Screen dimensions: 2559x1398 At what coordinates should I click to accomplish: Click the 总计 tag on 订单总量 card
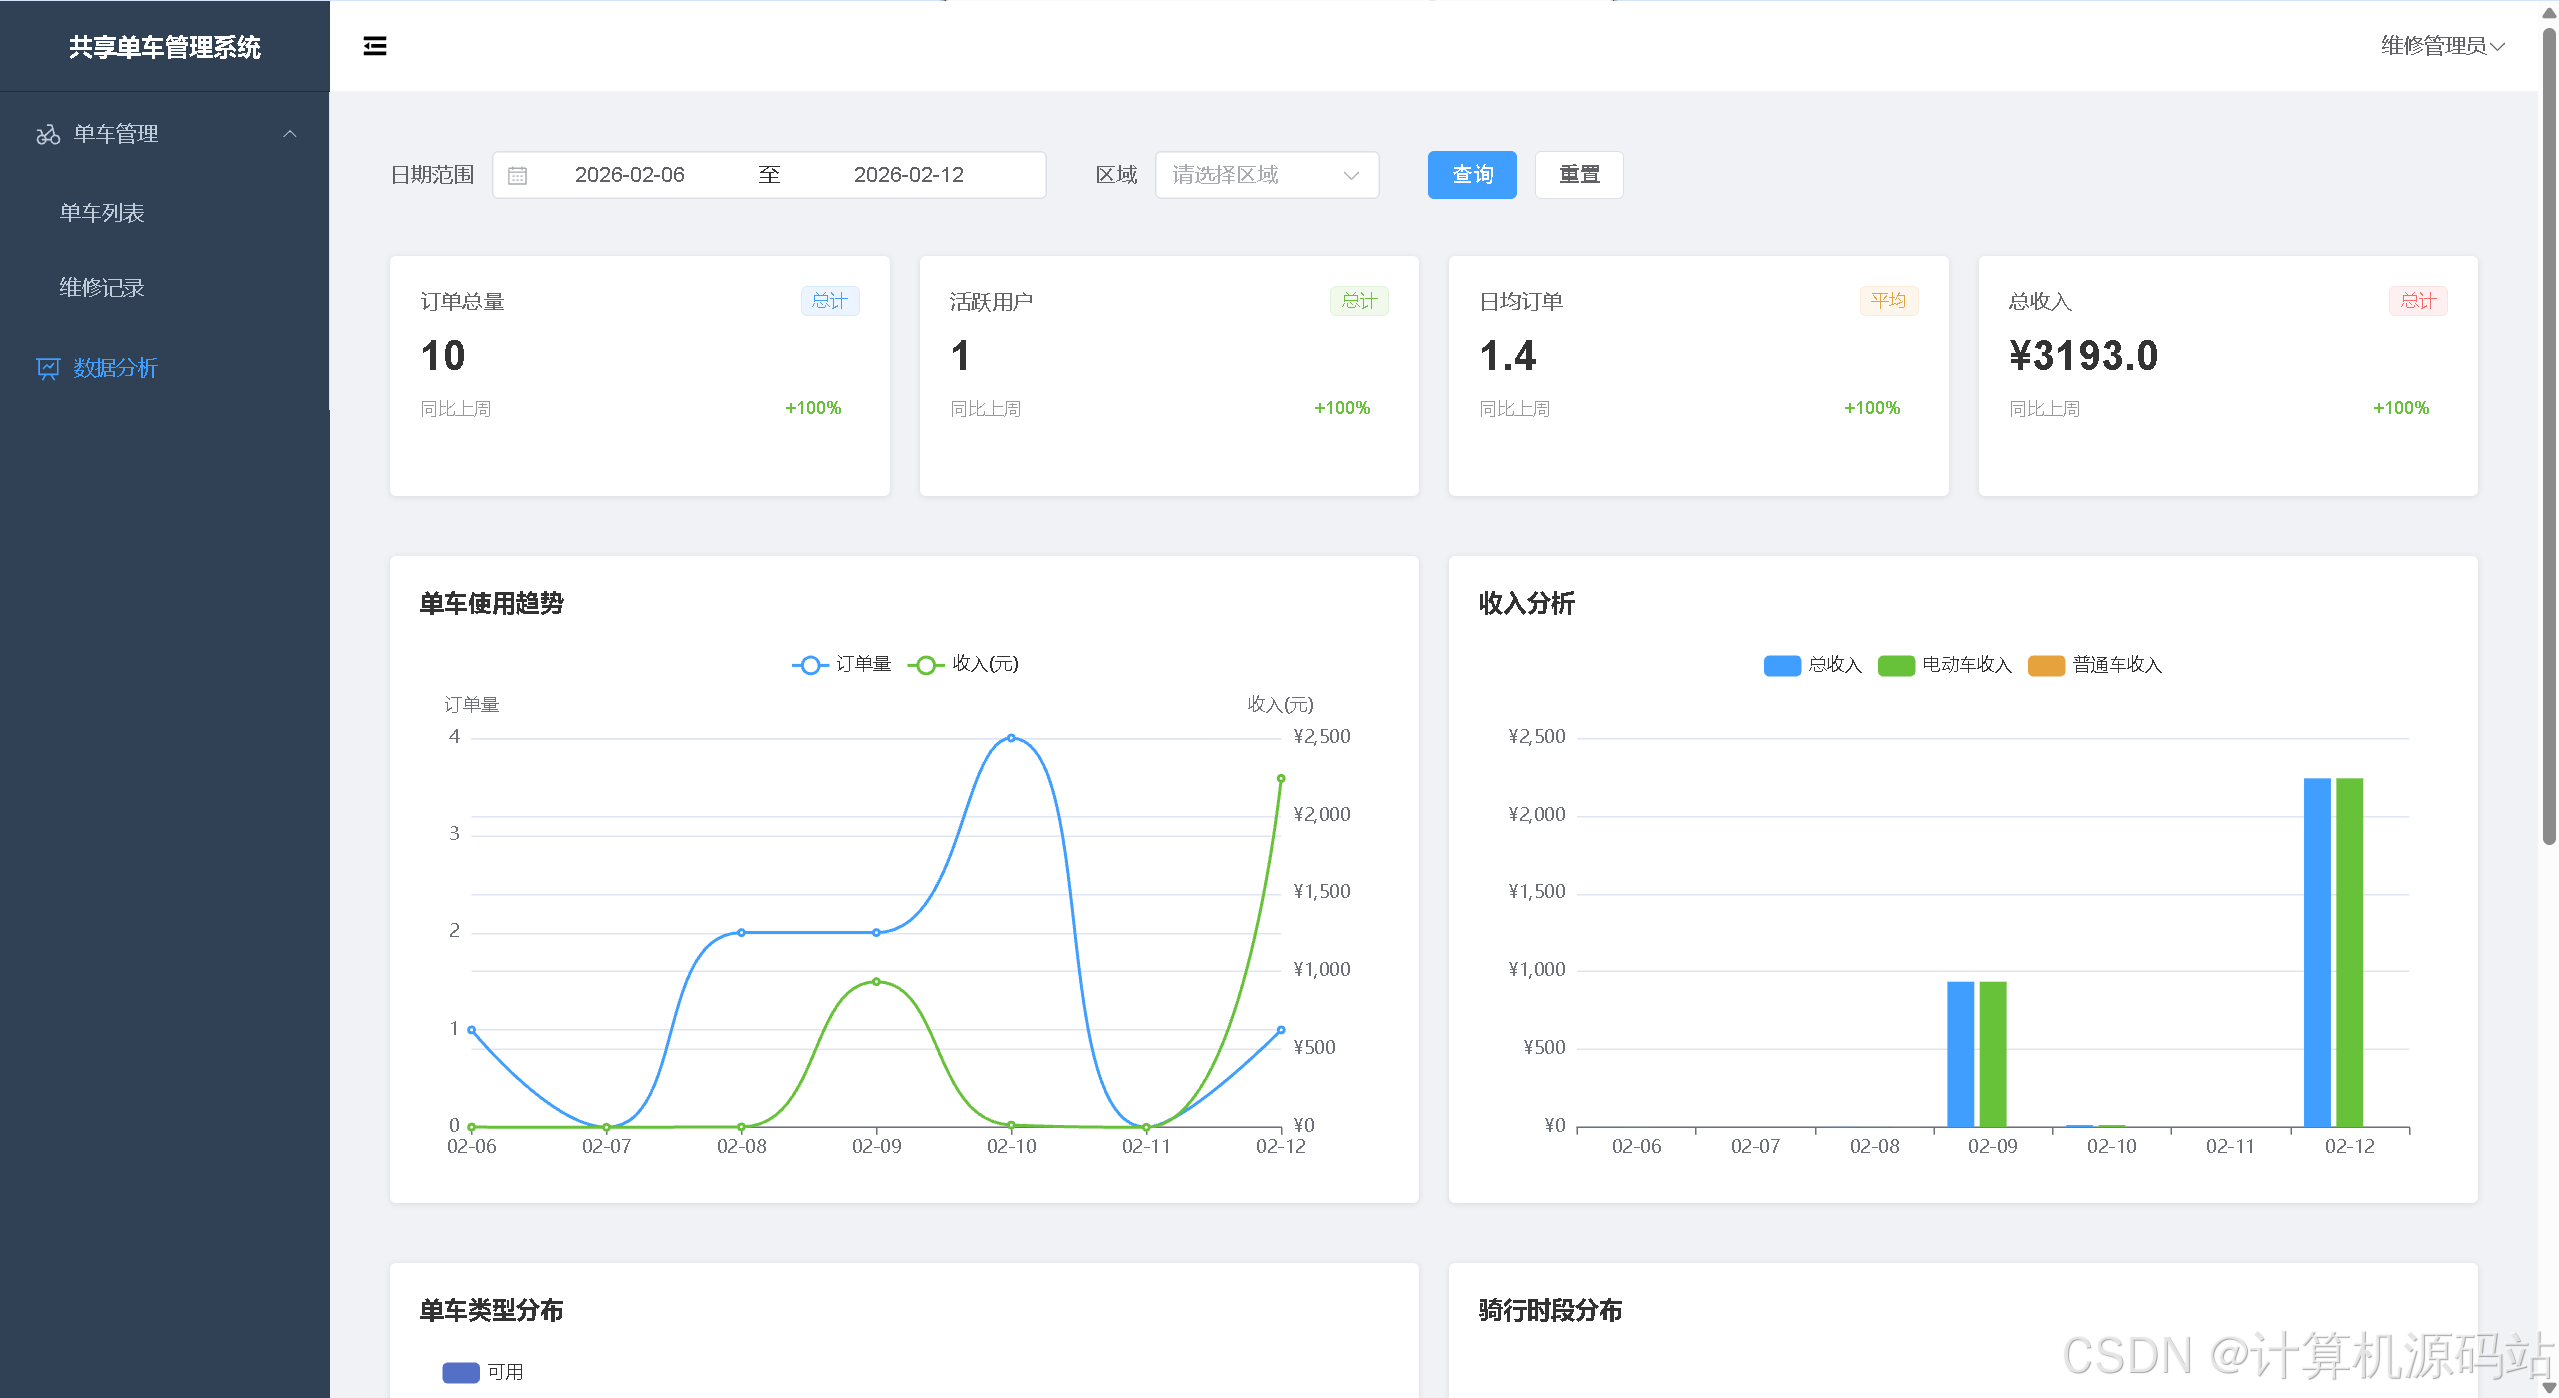(x=829, y=301)
